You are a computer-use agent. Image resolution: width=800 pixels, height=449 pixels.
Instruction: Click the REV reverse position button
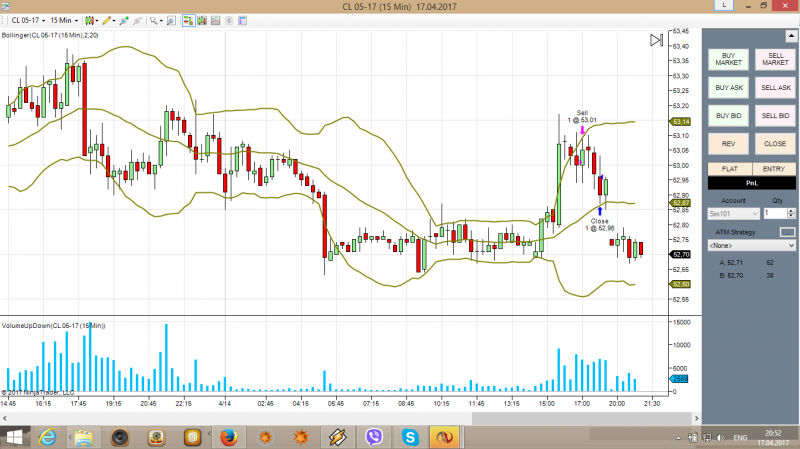click(728, 144)
